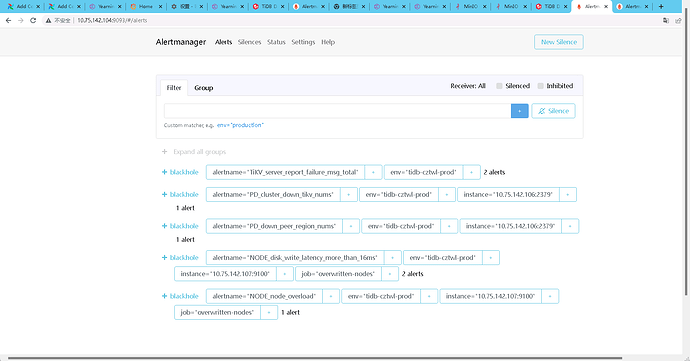Click the horizontal scrollbar at page bottom
Viewport: 690px width, 361px height.
[315, 358]
